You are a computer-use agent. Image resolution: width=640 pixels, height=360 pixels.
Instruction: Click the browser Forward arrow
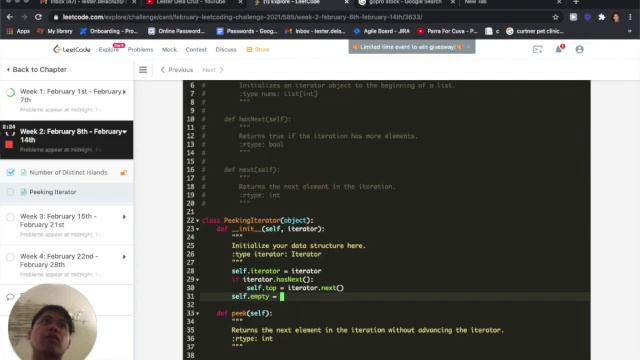tap(24, 17)
